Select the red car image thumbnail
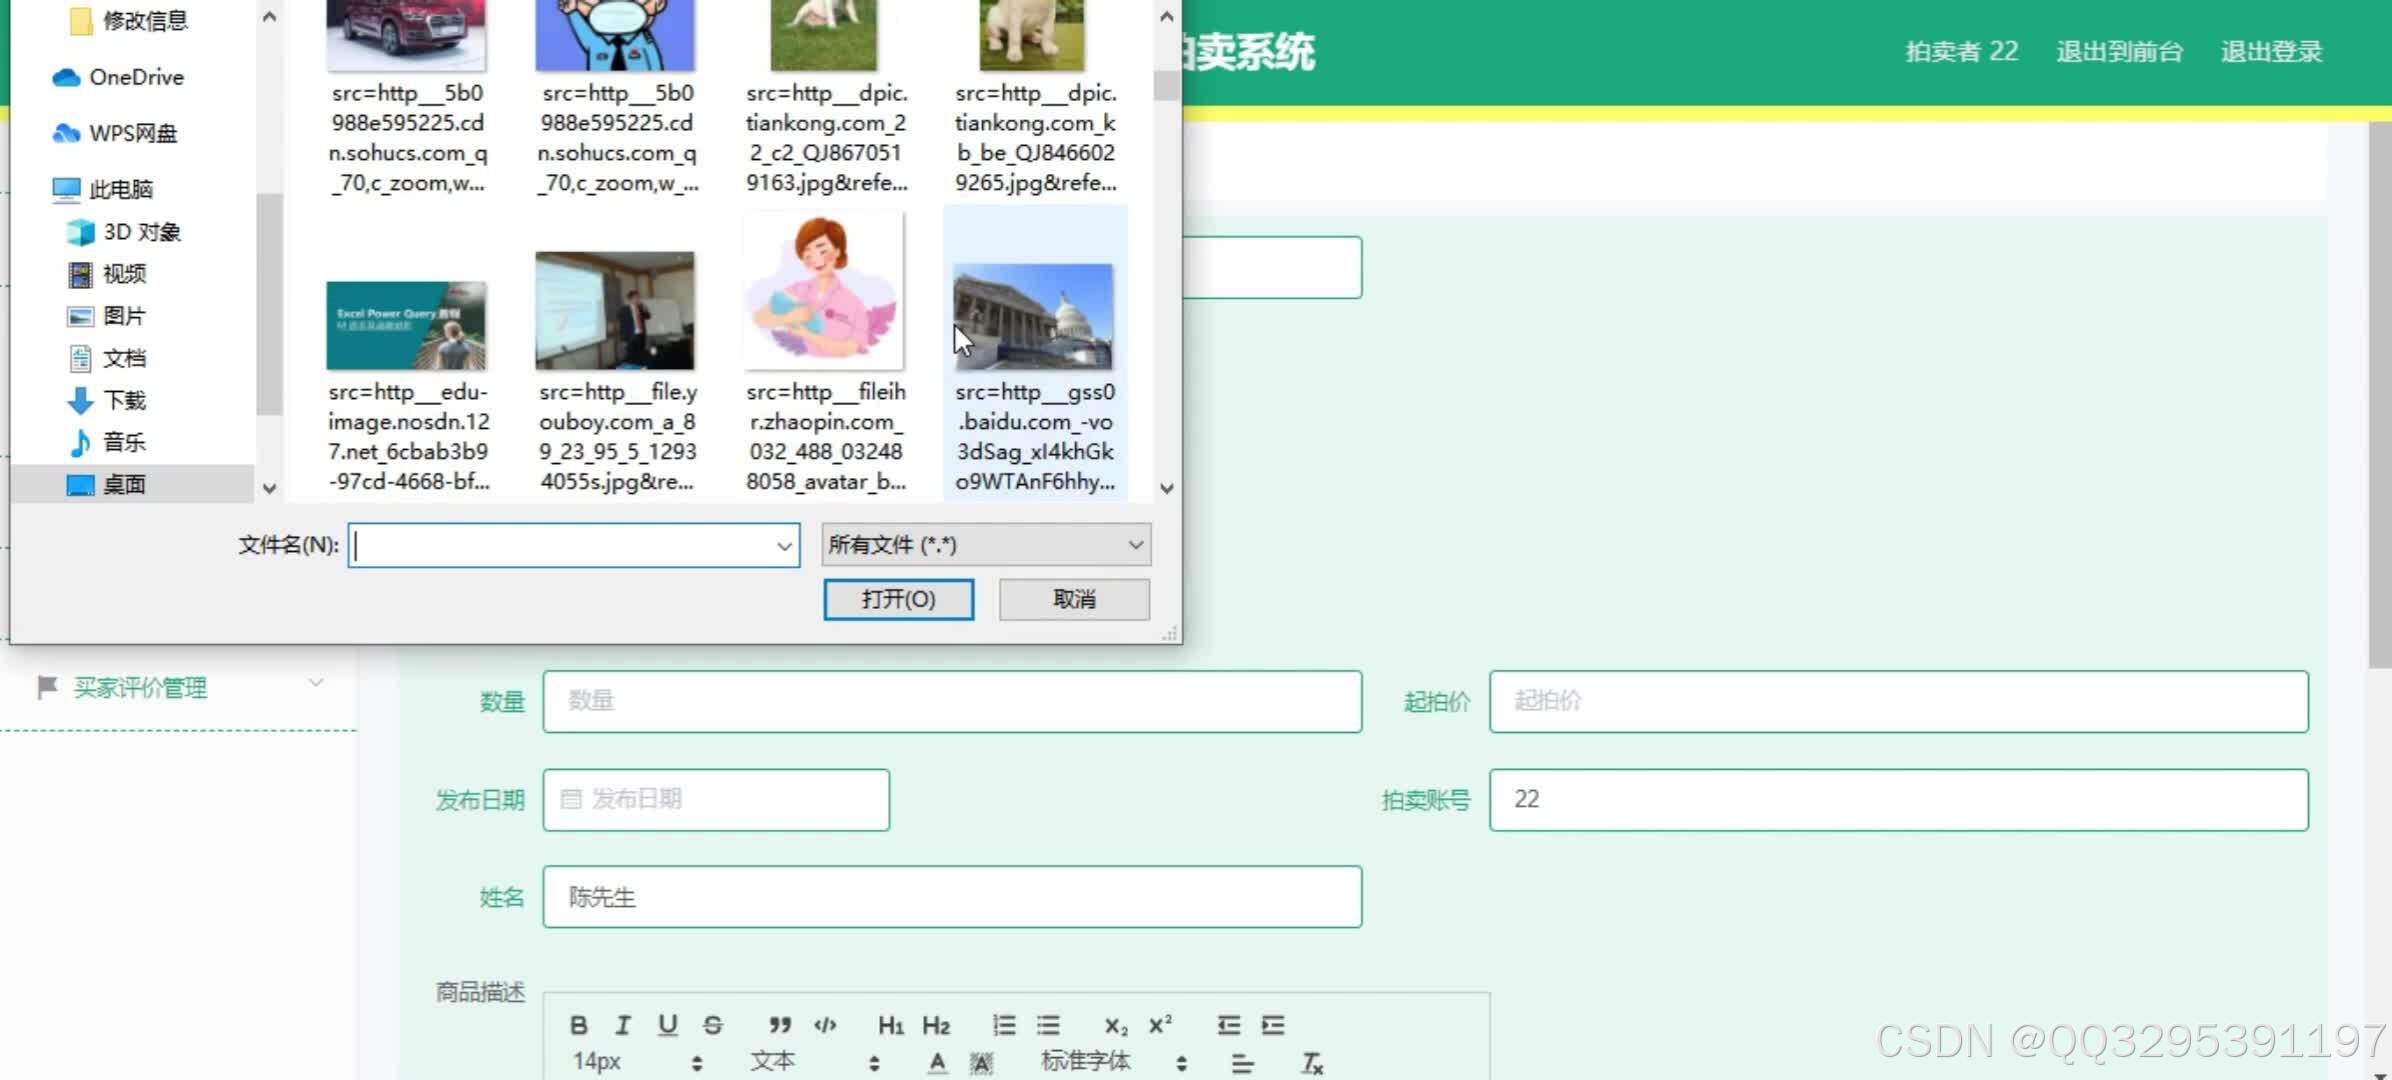This screenshot has height=1080, width=2392. click(x=406, y=35)
